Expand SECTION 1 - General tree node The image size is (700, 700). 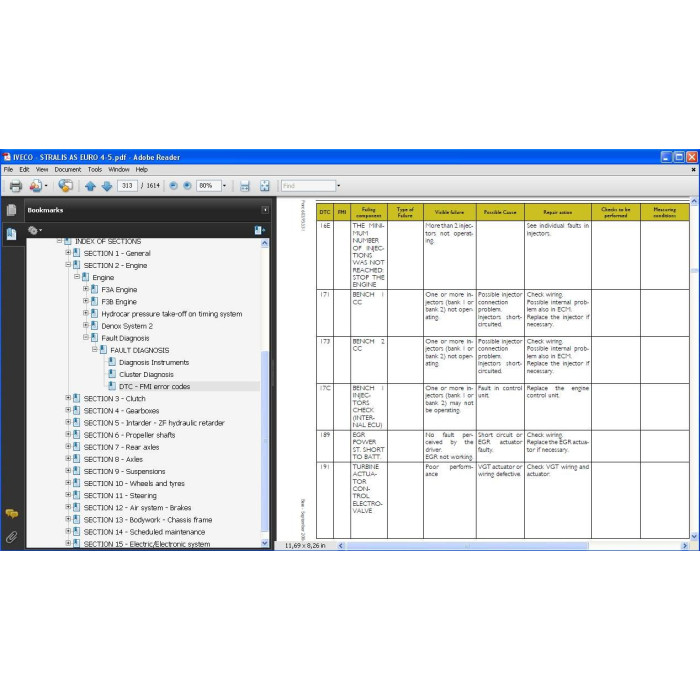pyautogui.click(x=68, y=253)
